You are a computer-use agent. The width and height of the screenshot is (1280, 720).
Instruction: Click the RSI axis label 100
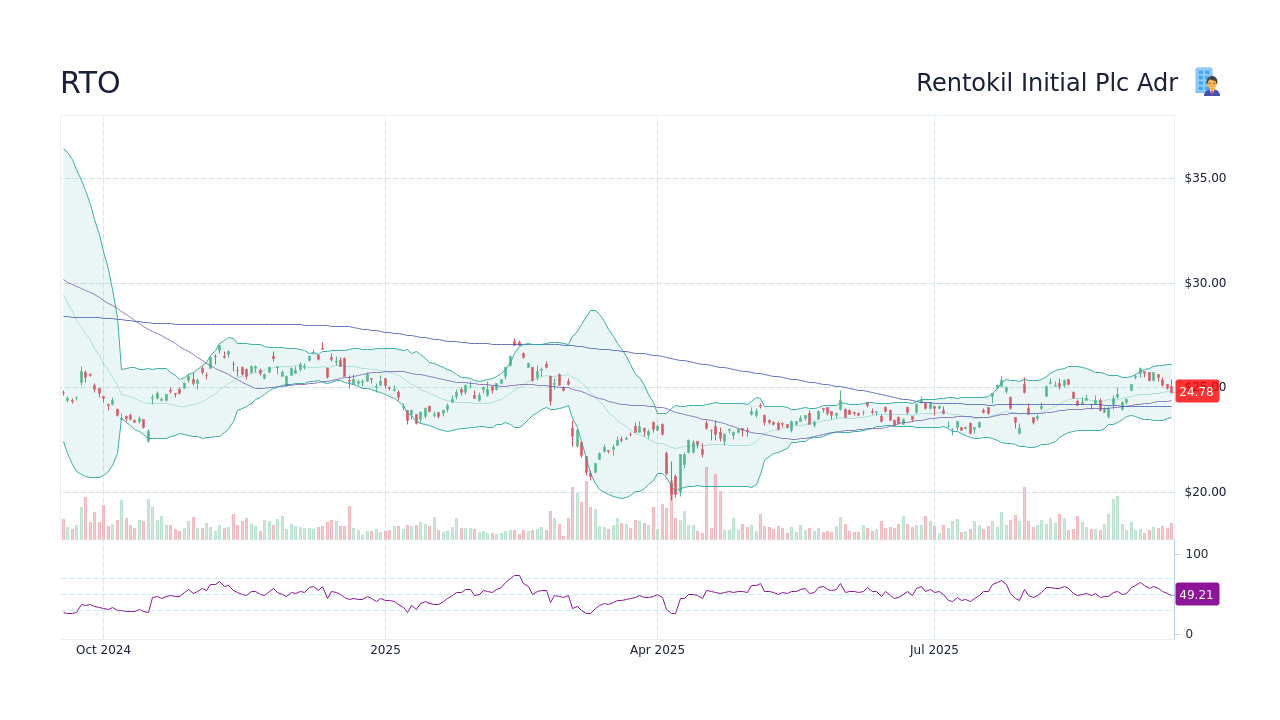(1197, 554)
